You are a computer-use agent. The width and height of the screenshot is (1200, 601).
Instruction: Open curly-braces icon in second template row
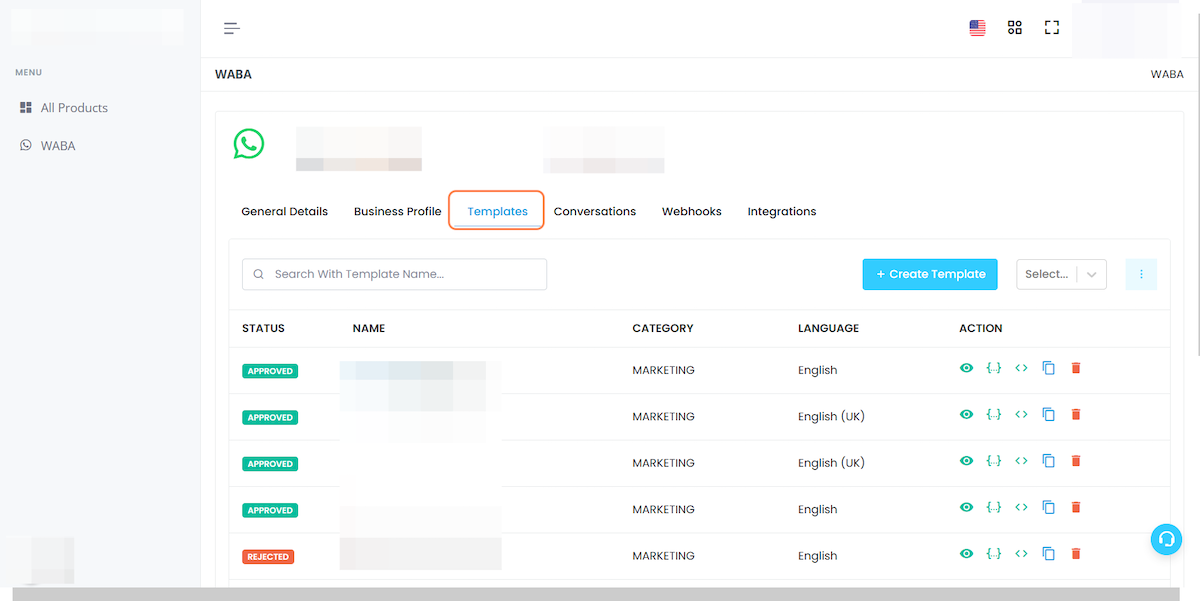coord(993,414)
